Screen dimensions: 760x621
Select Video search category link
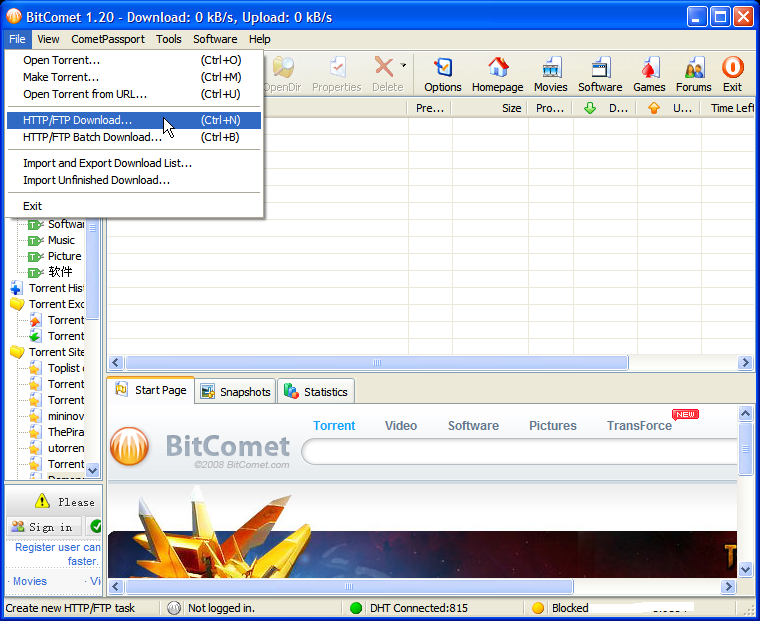401,426
